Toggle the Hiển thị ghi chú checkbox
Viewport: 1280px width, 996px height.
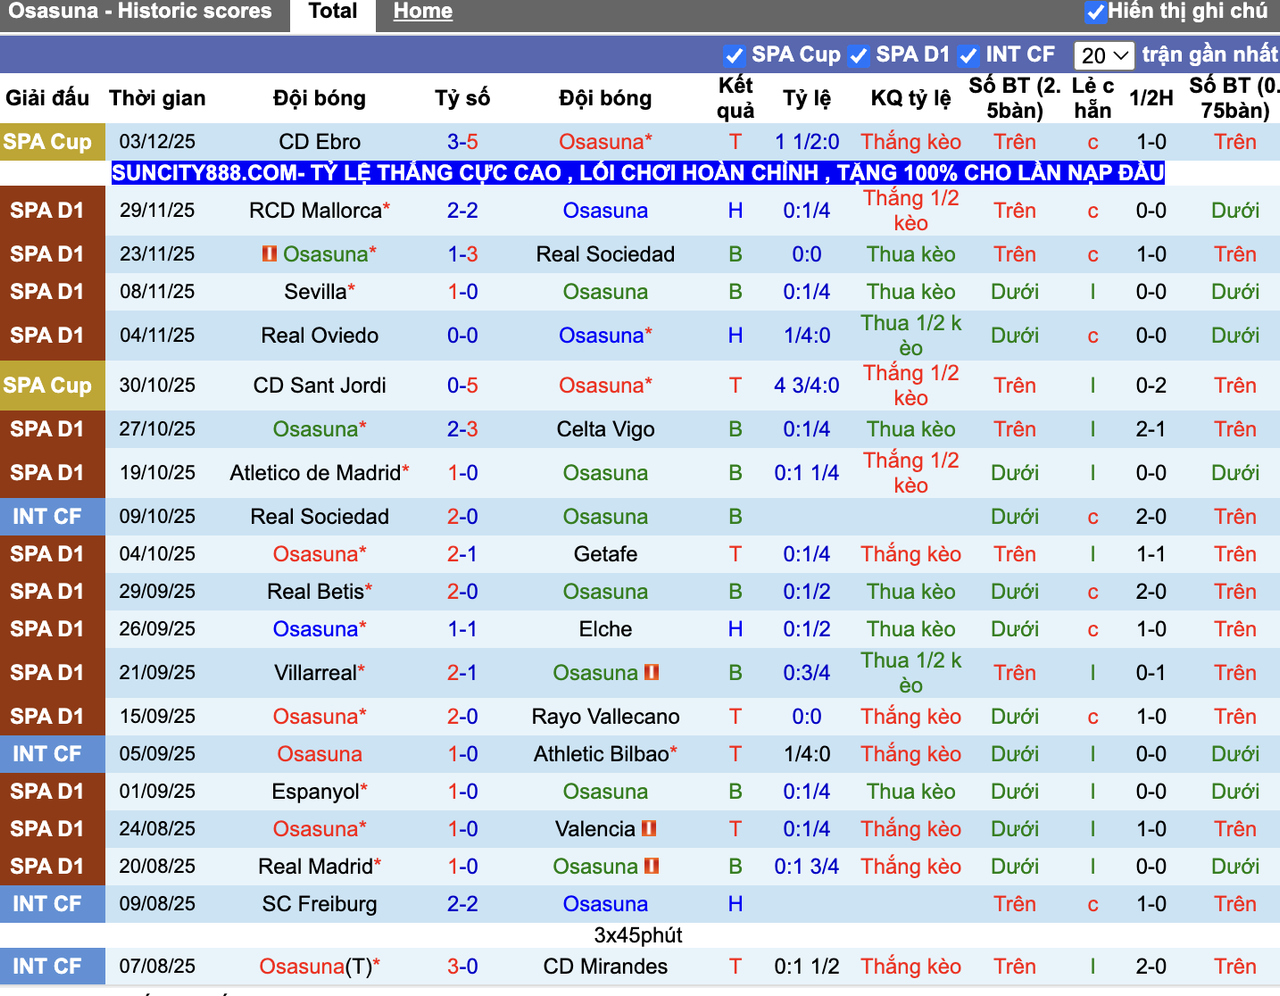(1095, 12)
